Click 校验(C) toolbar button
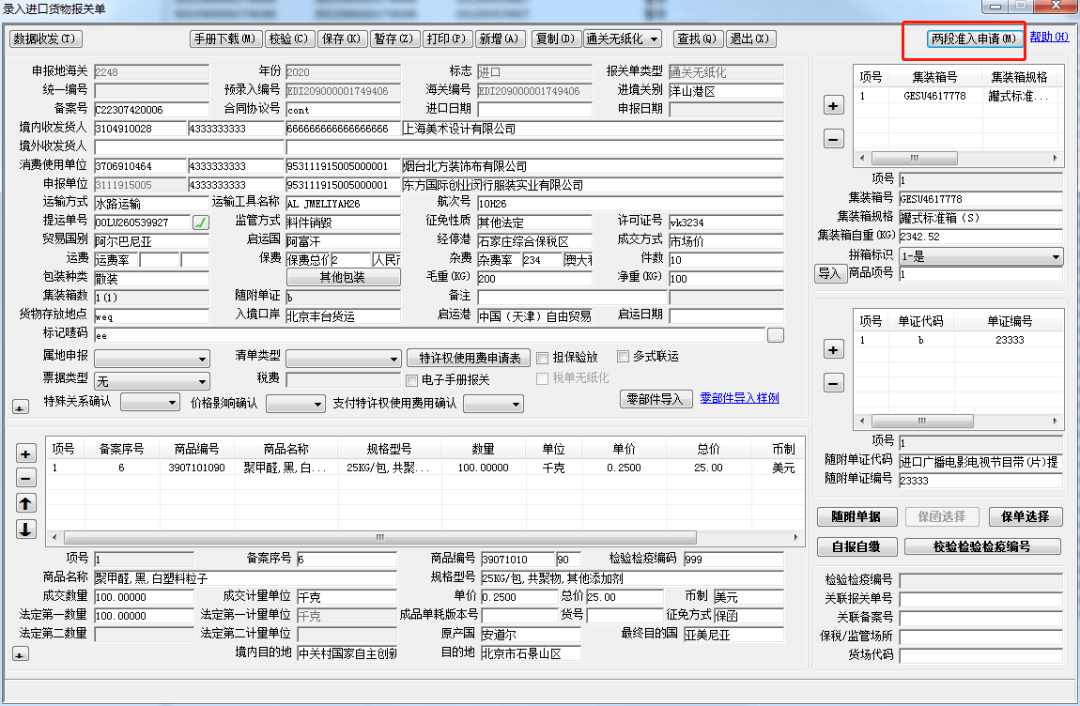 tap(289, 39)
